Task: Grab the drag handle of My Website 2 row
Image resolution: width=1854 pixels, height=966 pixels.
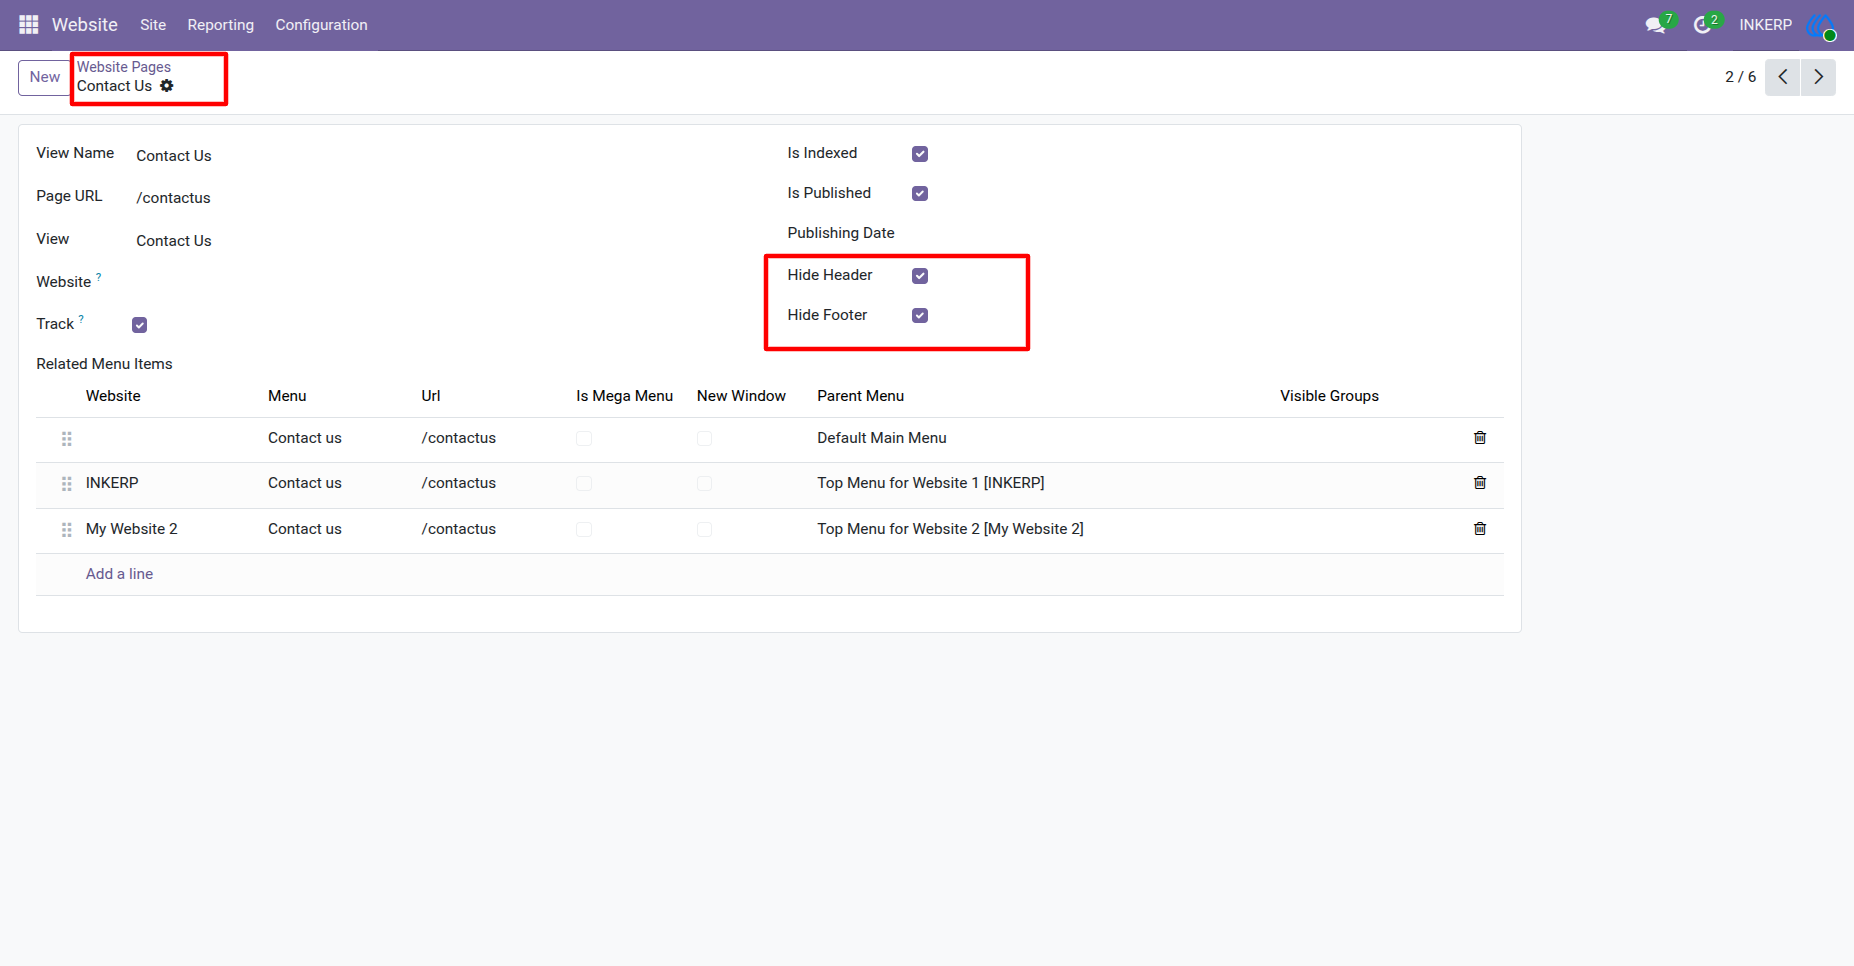Action: (67, 530)
